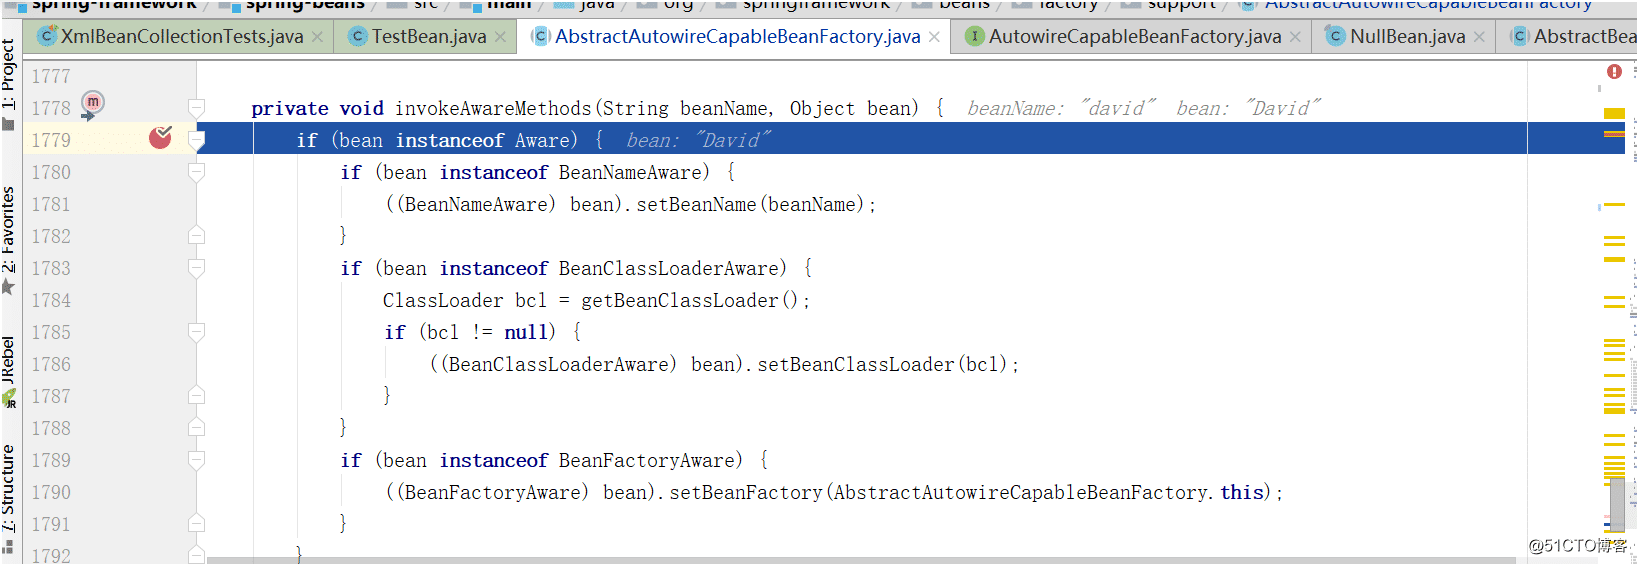The width and height of the screenshot is (1637, 564).
Task: Click setBeanFactory on line 1790
Action: coord(745,492)
